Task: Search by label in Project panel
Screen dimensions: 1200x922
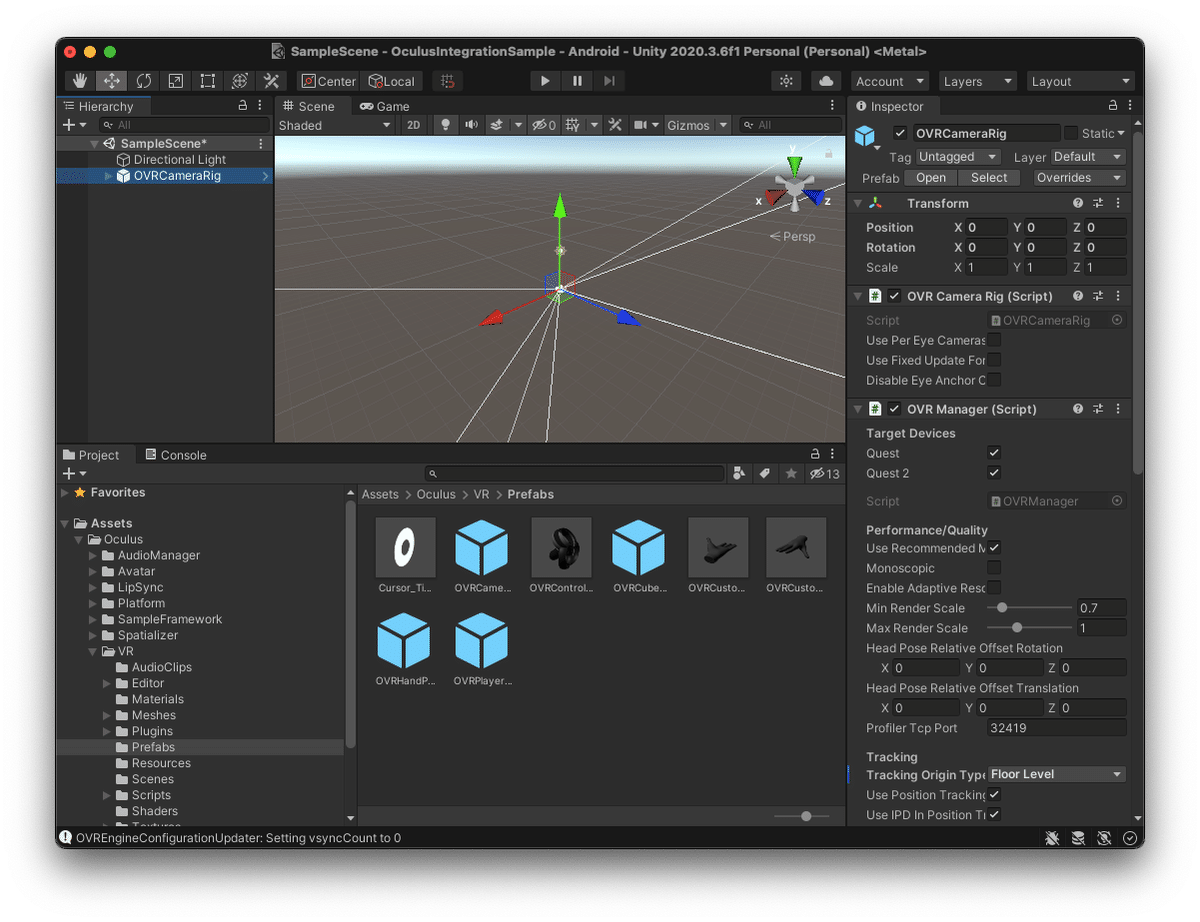Action: [x=765, y=473]
